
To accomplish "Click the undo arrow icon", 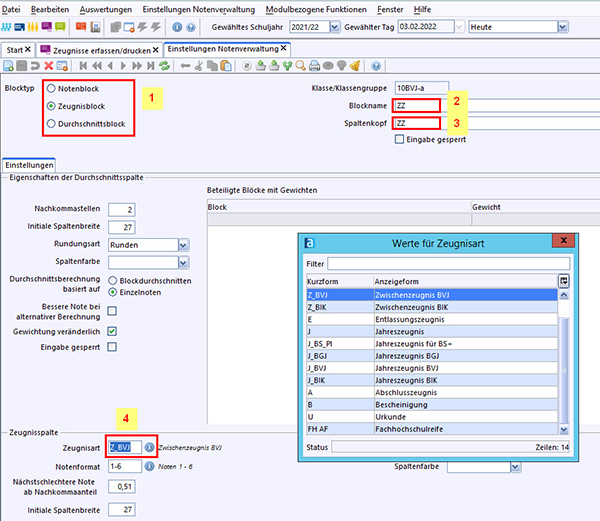I will (x=35, y=66).
